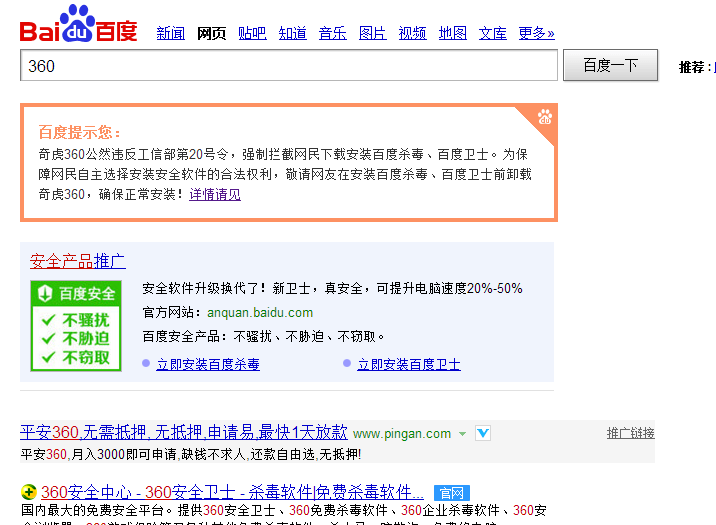Select the 网页 tab
Image resolution: width=716 pixels, height=525 pixels.
211,33
